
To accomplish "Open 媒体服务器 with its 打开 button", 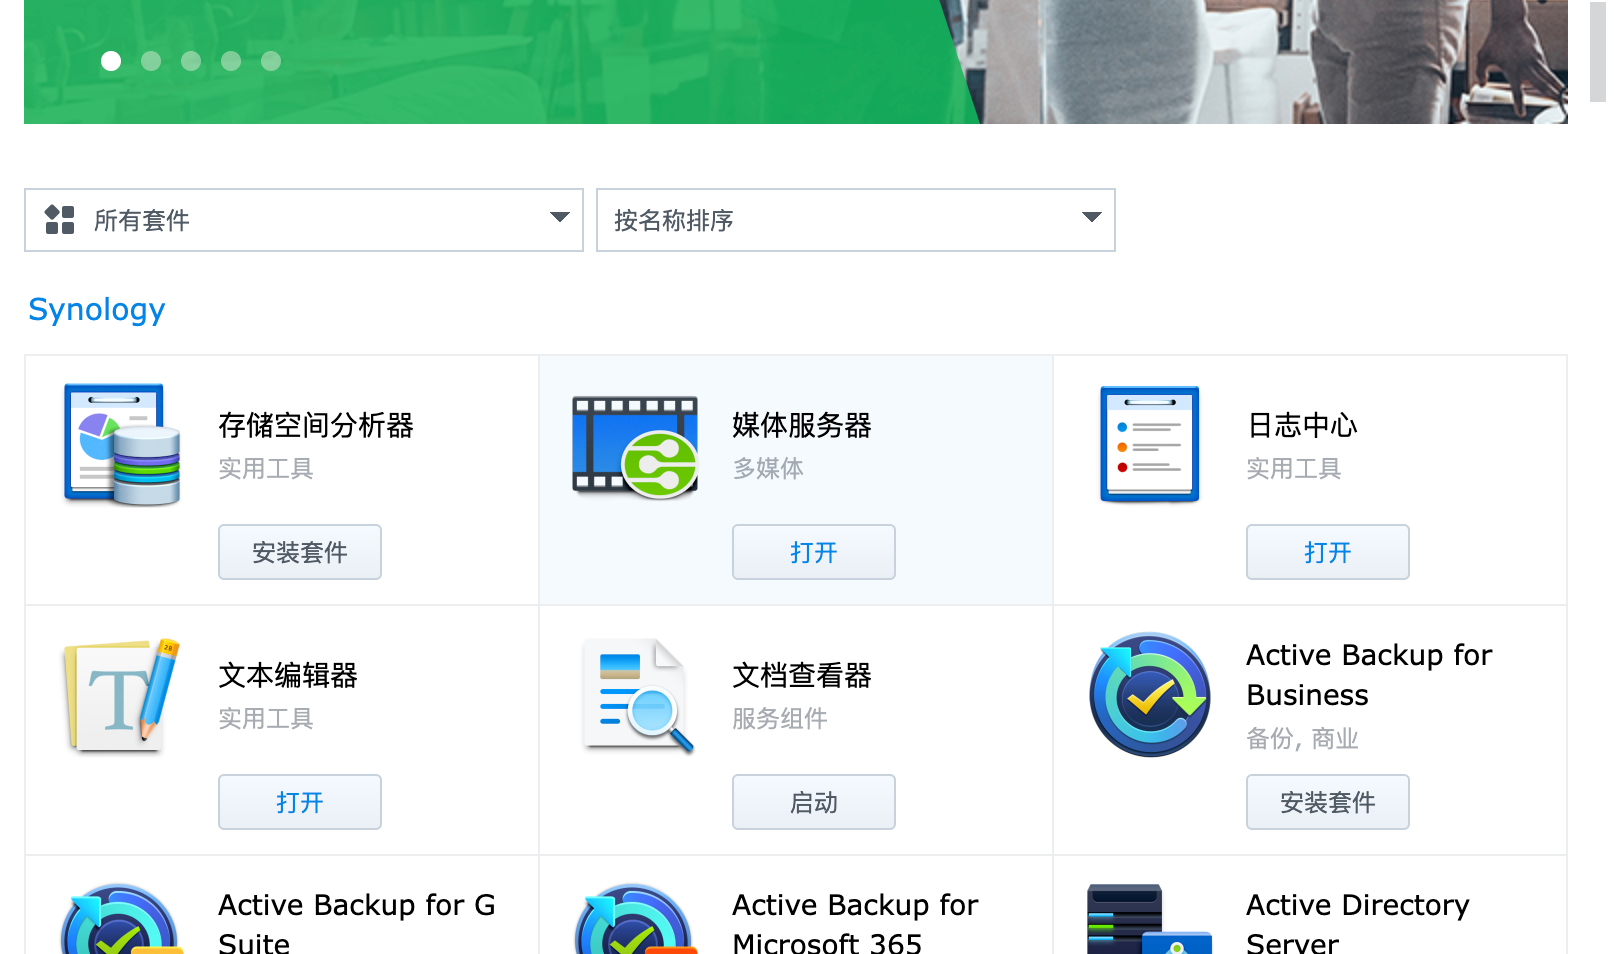I will [814, 552].
